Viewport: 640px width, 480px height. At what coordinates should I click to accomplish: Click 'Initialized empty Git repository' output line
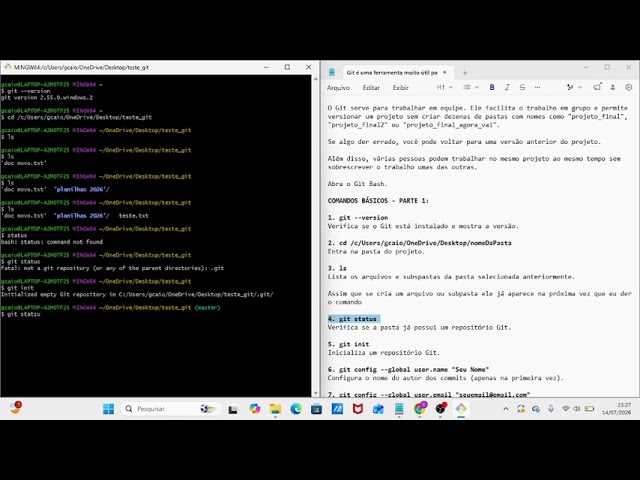137,294
